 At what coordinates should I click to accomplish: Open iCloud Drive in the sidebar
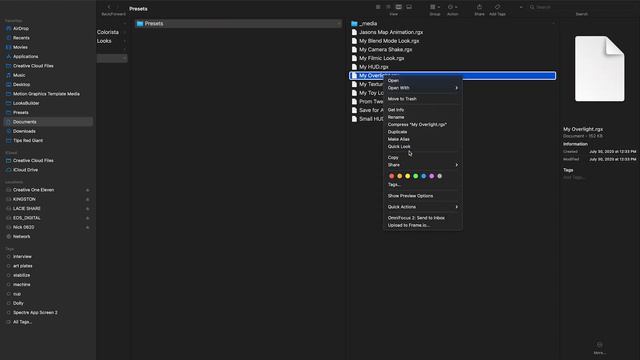pos(25,170)
